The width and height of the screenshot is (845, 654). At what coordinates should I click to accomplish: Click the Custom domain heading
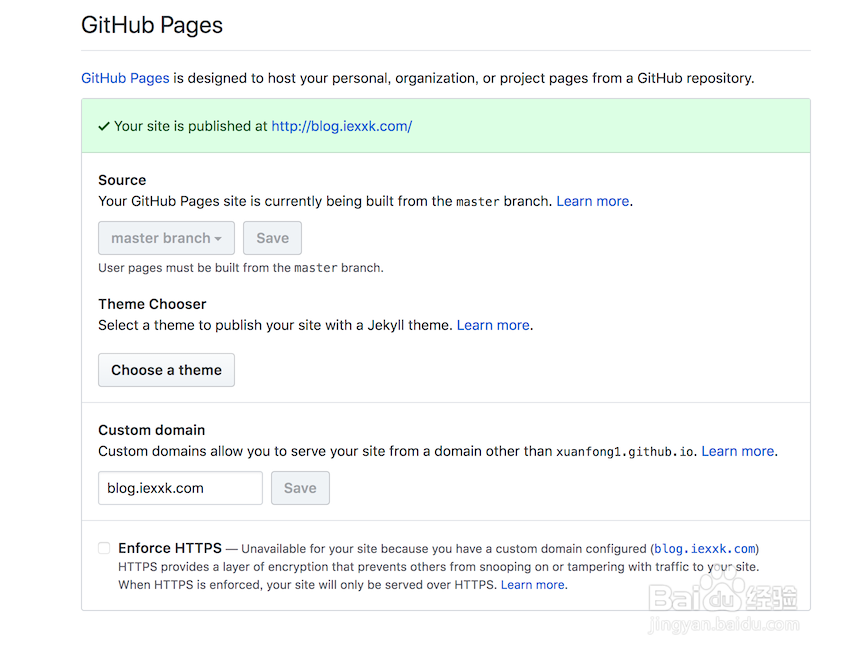click(151, 430)
